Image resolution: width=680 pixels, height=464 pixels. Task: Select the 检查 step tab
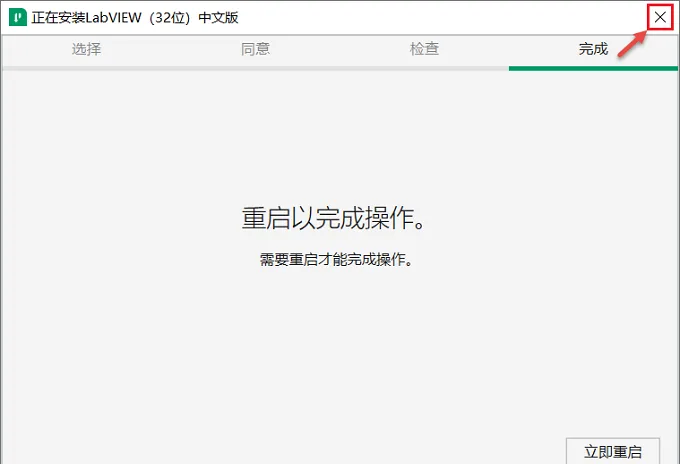[x=424, y=49]
